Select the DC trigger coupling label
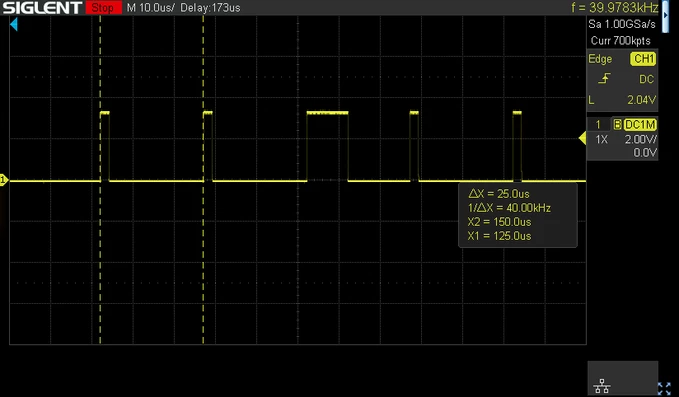 click(x=647, y=79)
